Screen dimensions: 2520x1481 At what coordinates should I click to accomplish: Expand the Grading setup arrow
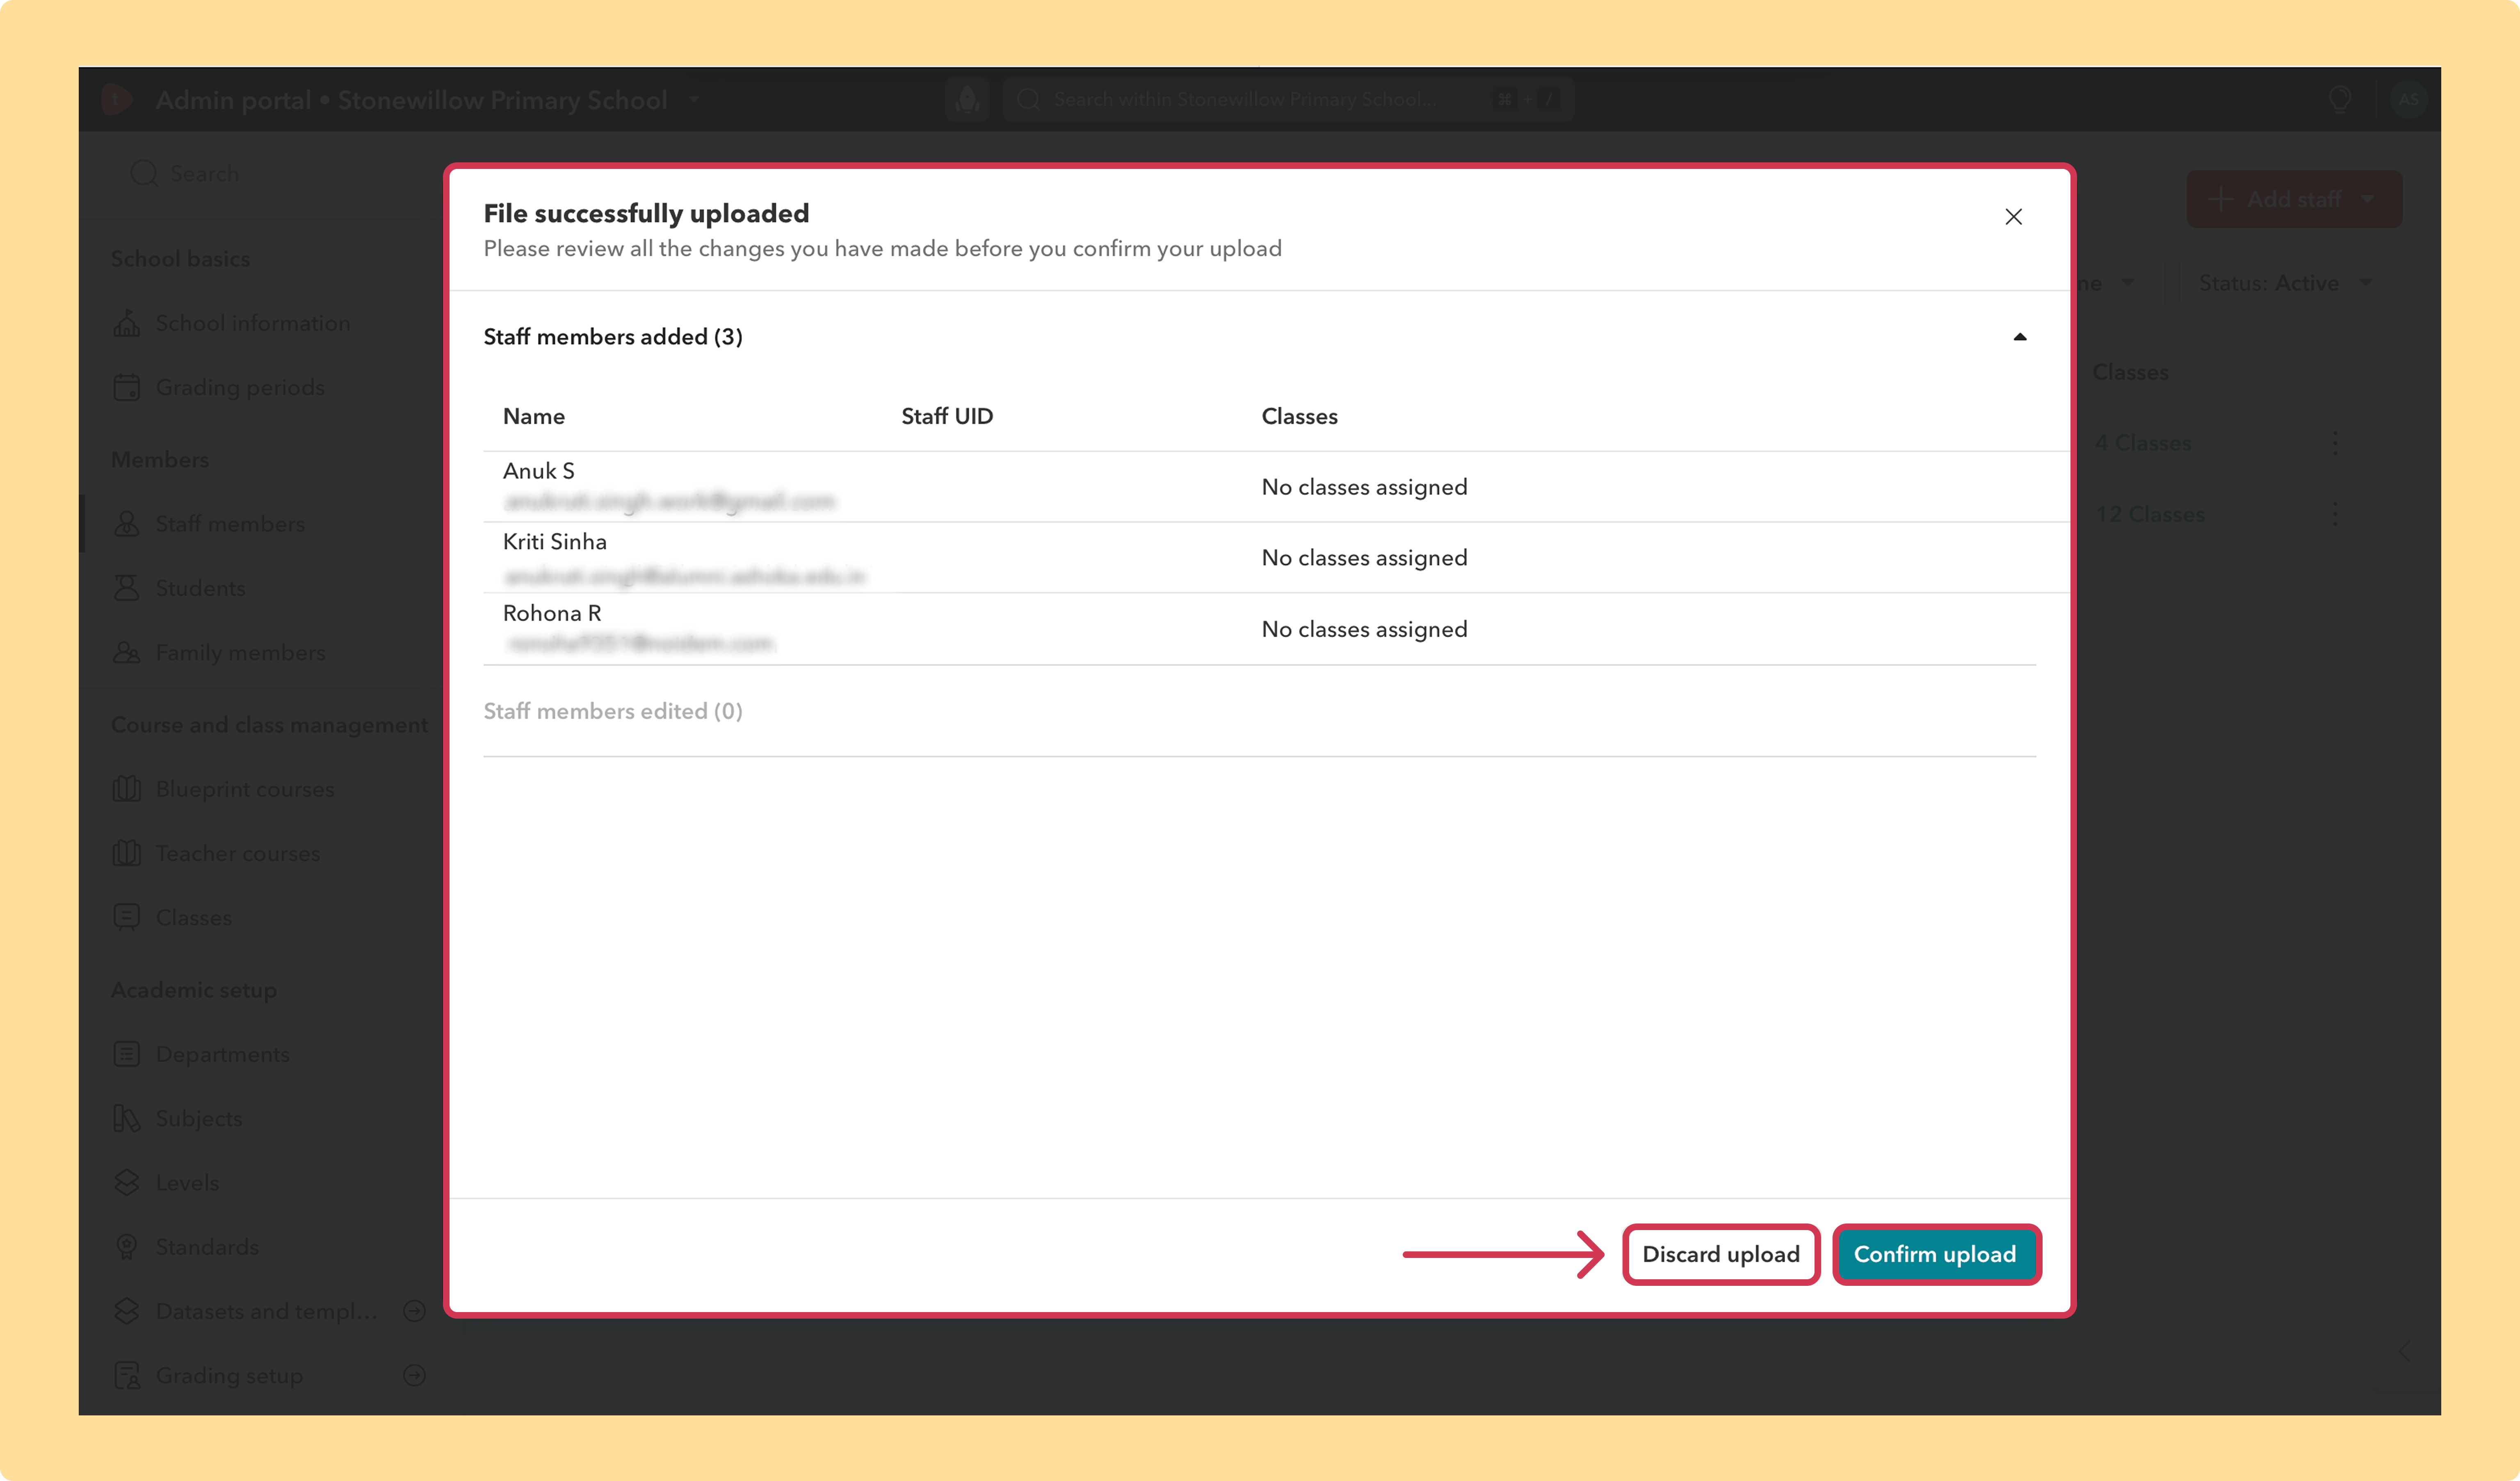click(x=414, y=1375)
